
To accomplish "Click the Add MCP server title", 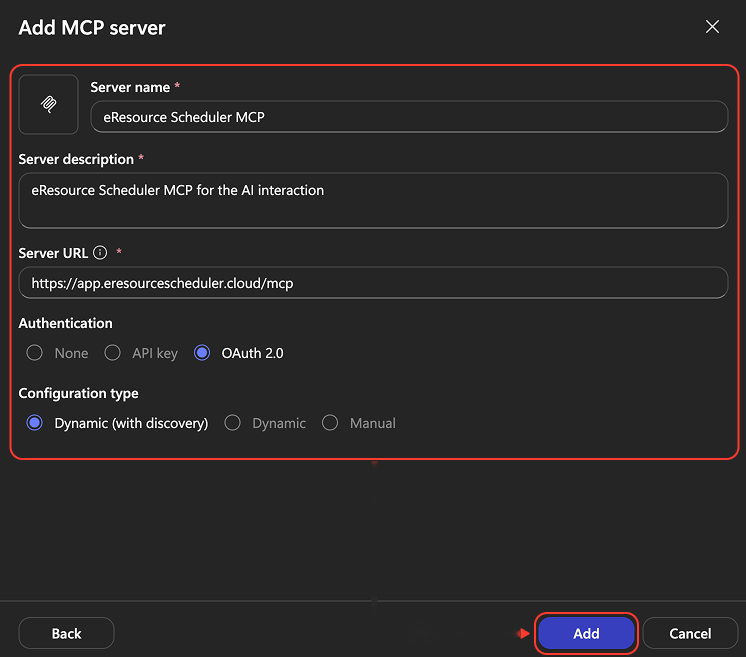I will (92, 28).
